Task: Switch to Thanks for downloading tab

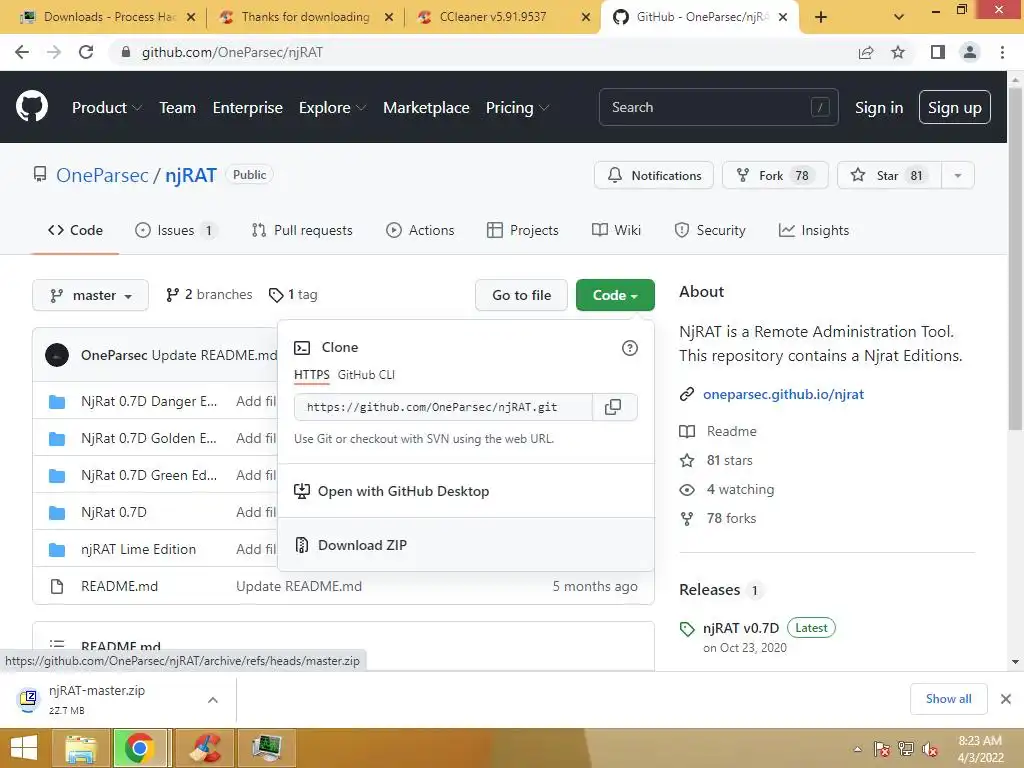Action: (305, 17)
